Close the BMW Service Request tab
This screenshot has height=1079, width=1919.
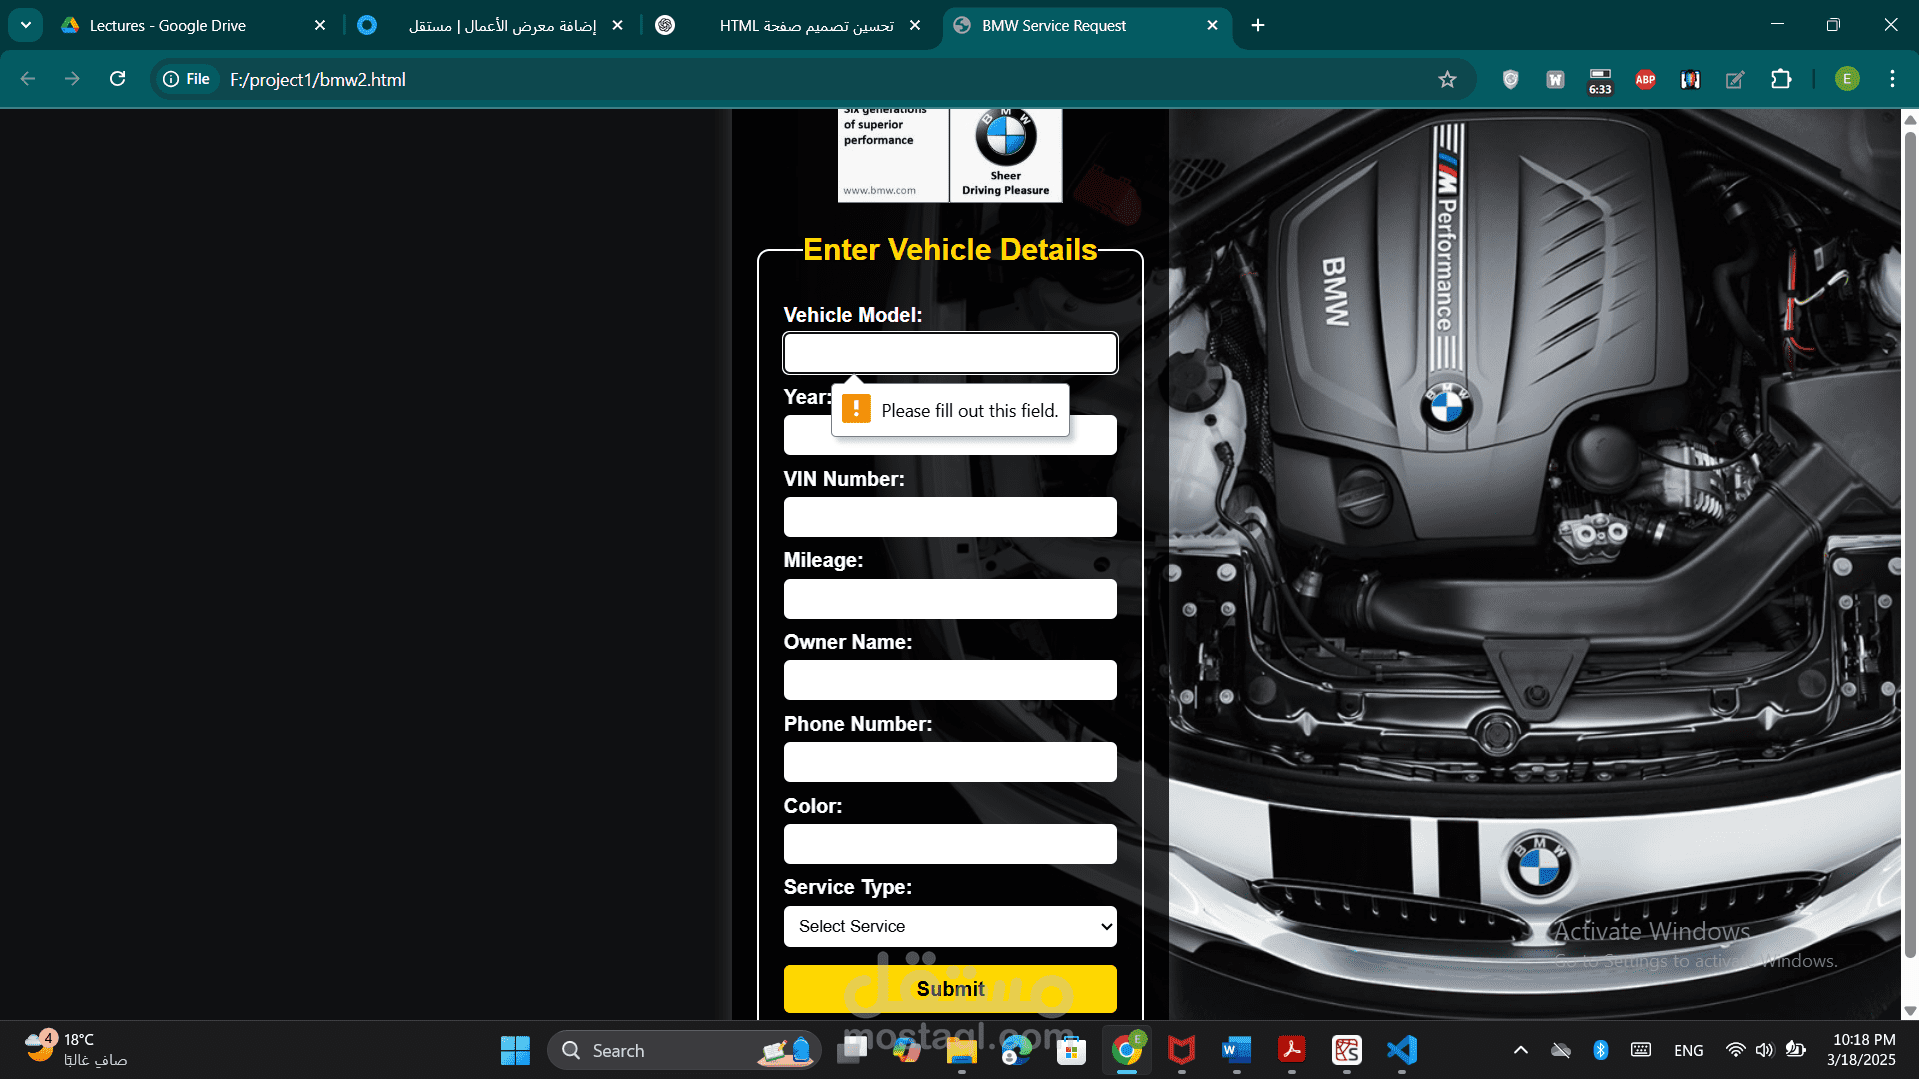point(1213,25)
